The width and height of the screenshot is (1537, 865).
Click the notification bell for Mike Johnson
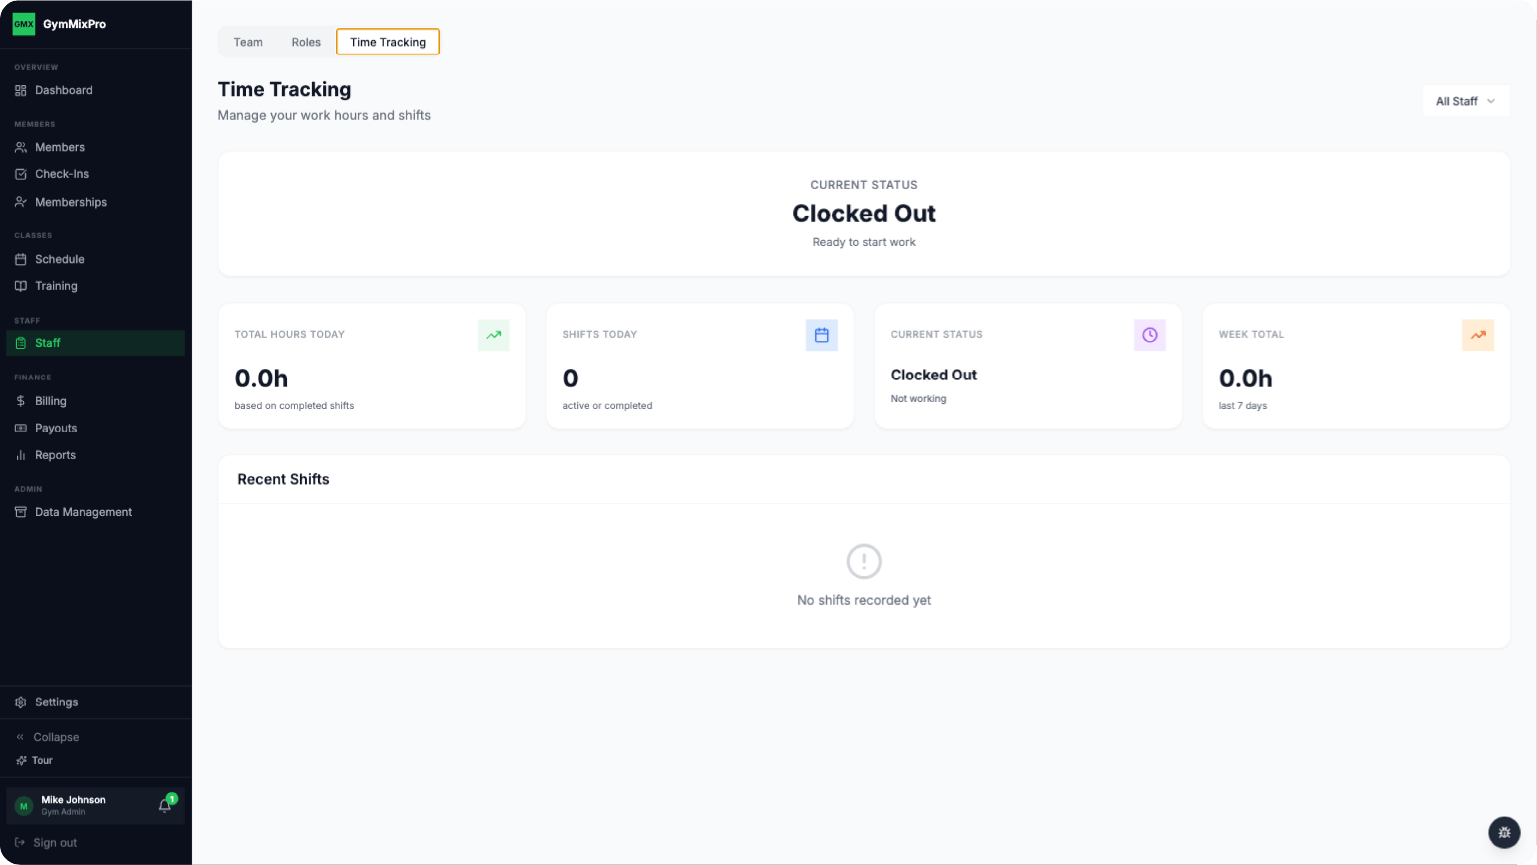(x=164, y=805)
